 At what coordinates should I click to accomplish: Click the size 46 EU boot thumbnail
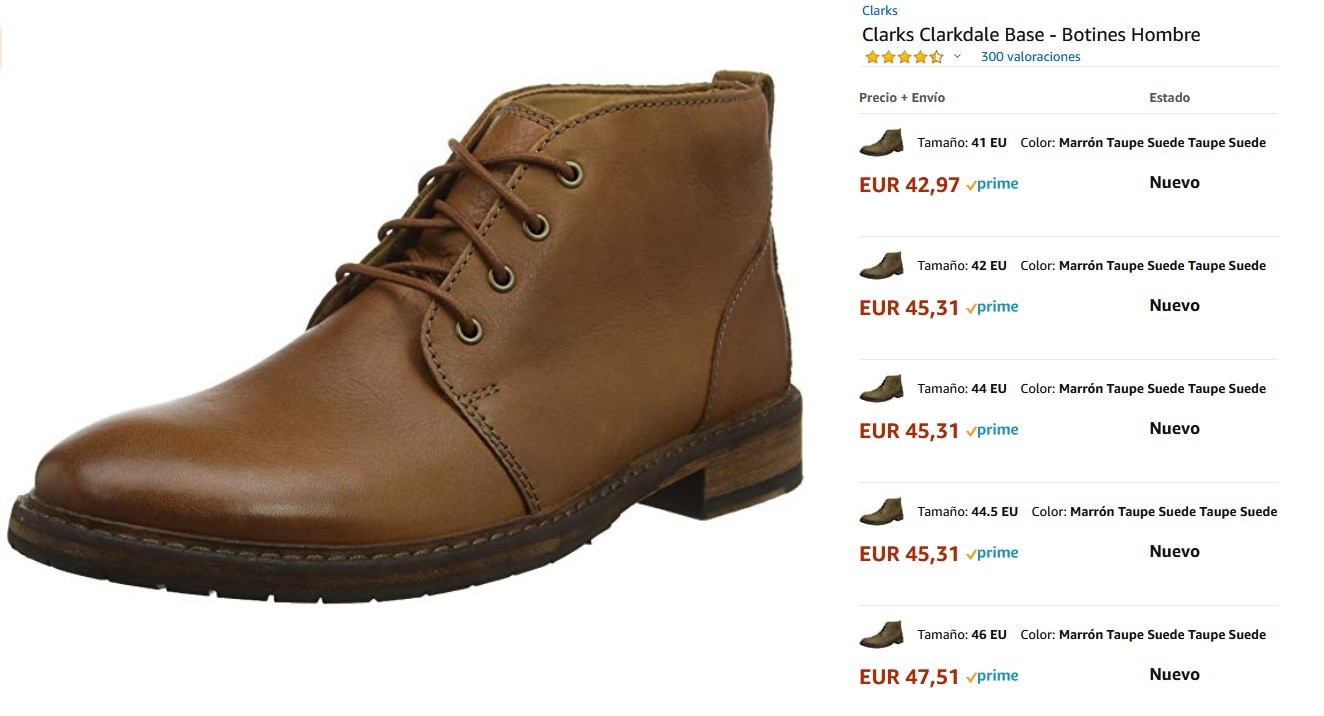(881, 634)
